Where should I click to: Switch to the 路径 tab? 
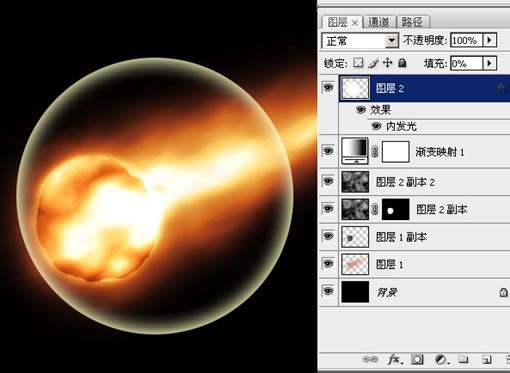click(413, 22)
